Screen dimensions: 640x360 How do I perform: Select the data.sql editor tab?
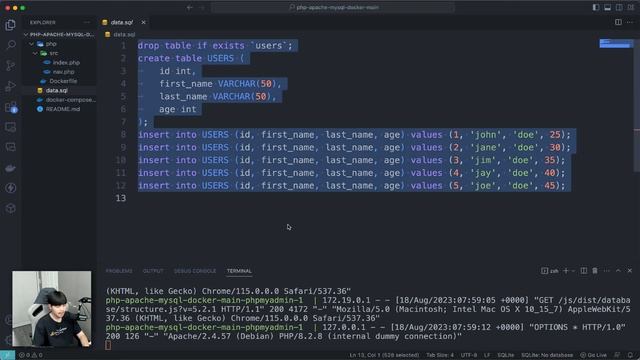(123, 22)
